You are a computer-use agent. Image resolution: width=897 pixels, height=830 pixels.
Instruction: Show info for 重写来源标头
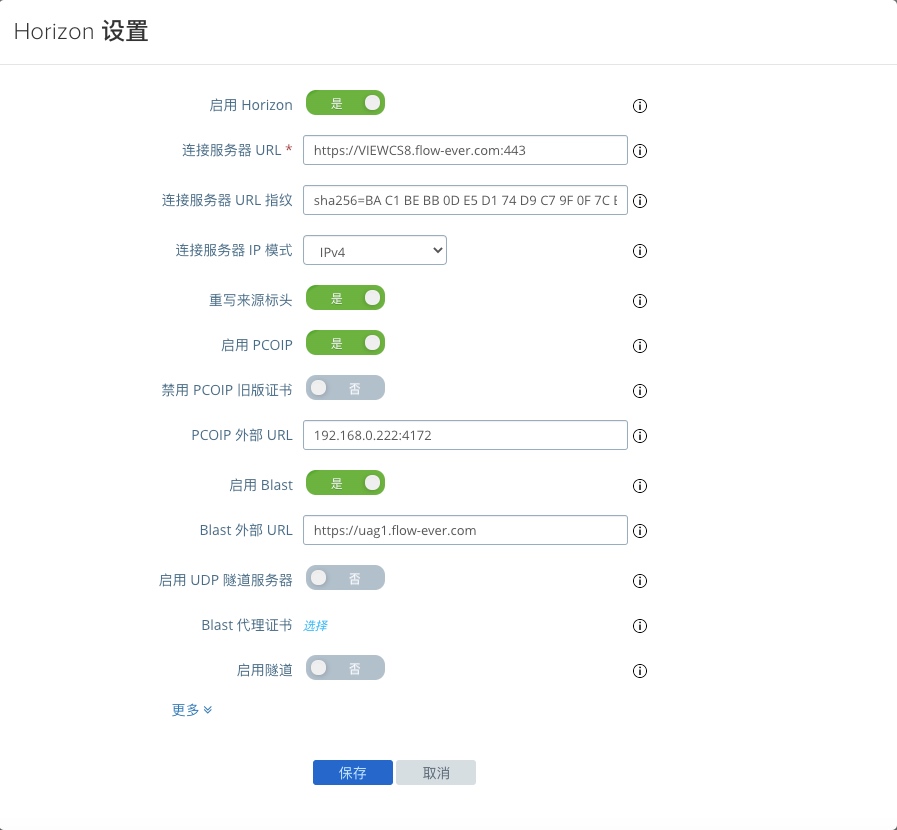(x=640, y=301)
